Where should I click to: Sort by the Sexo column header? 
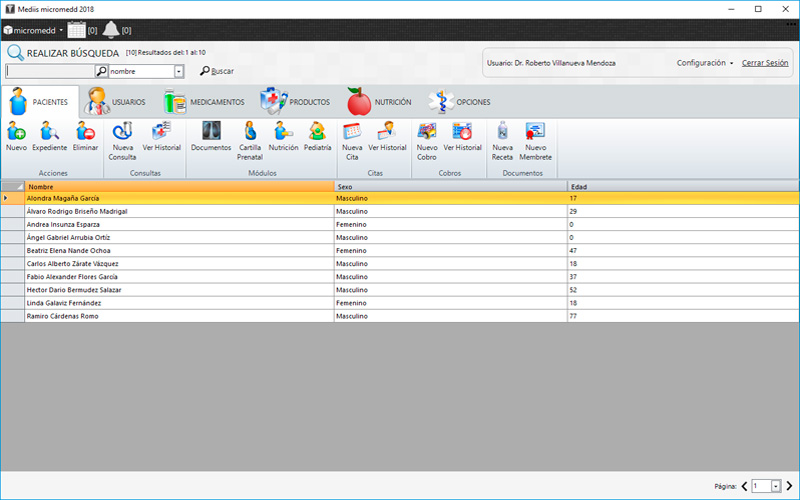click(x=451, y=187)
